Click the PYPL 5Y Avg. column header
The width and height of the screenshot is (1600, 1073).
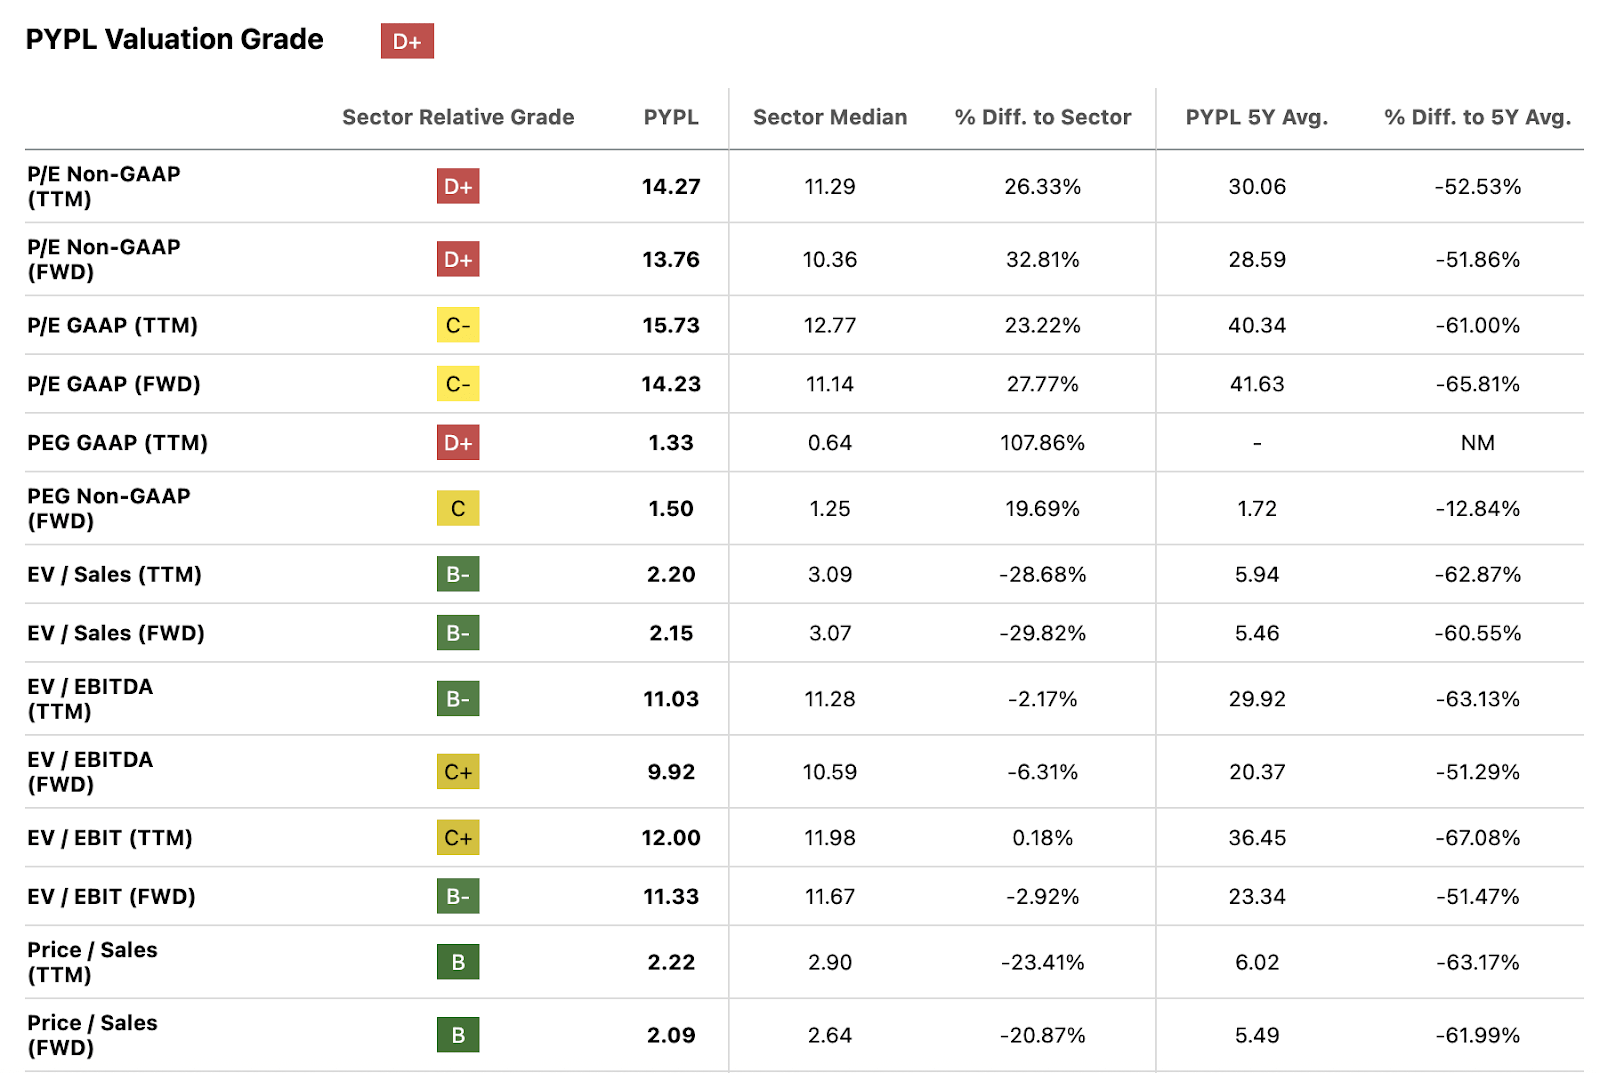[x=1256, y=117]
